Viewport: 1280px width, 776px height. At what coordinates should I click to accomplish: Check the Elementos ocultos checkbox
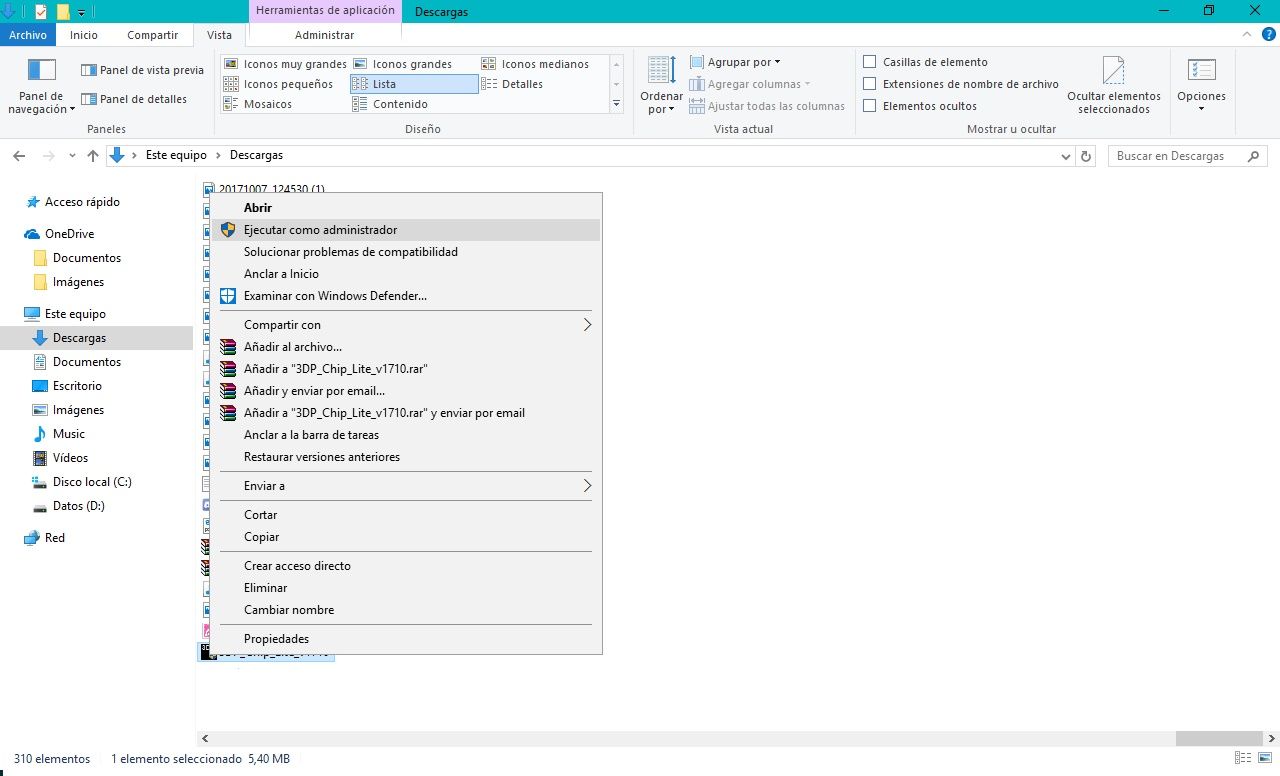870,106
